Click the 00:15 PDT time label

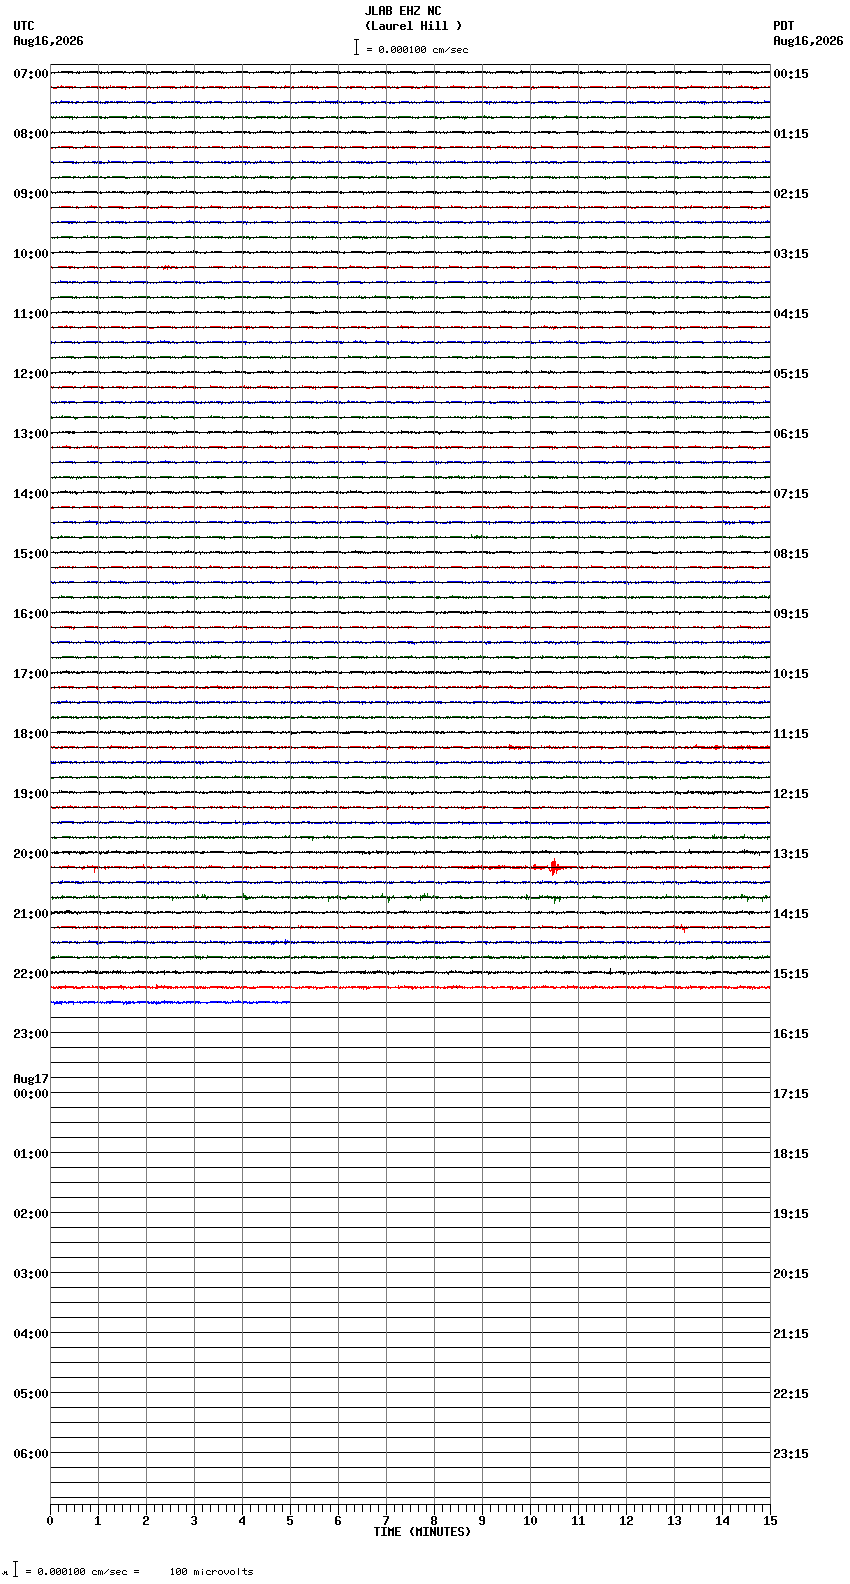click(x=791, y=74)
